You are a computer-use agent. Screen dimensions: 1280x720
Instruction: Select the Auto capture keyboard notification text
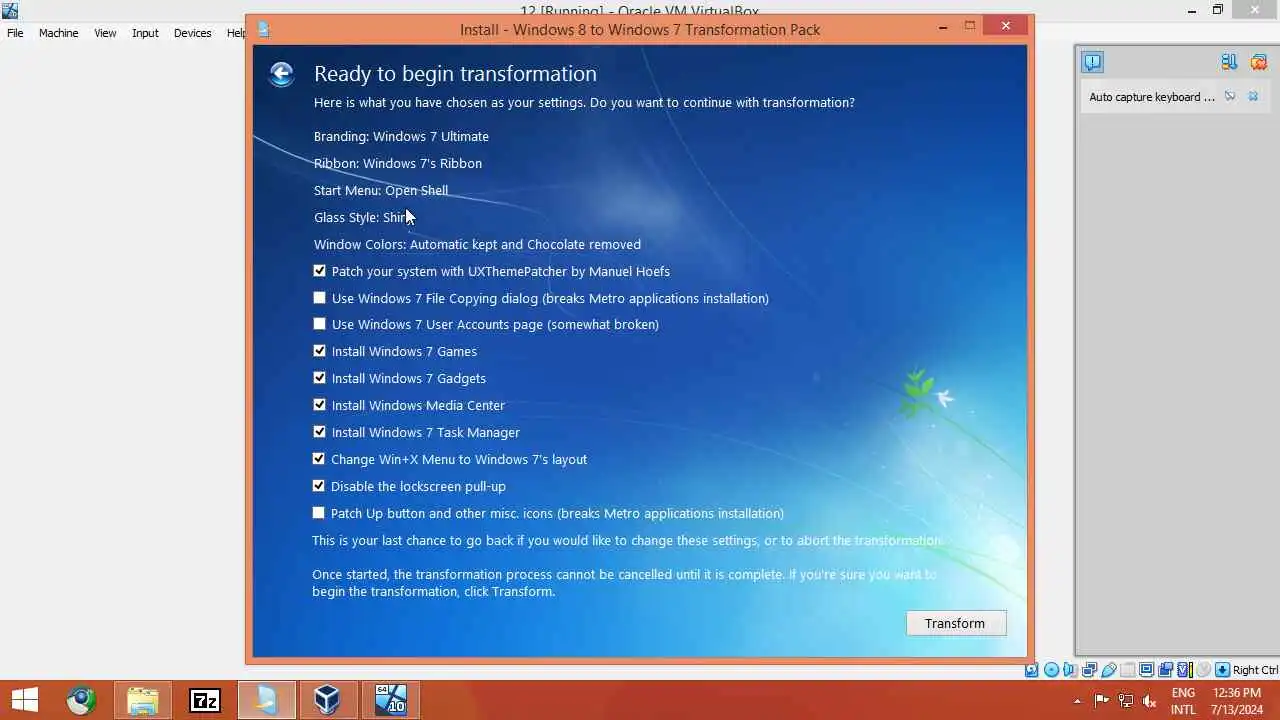(1152, 97)
